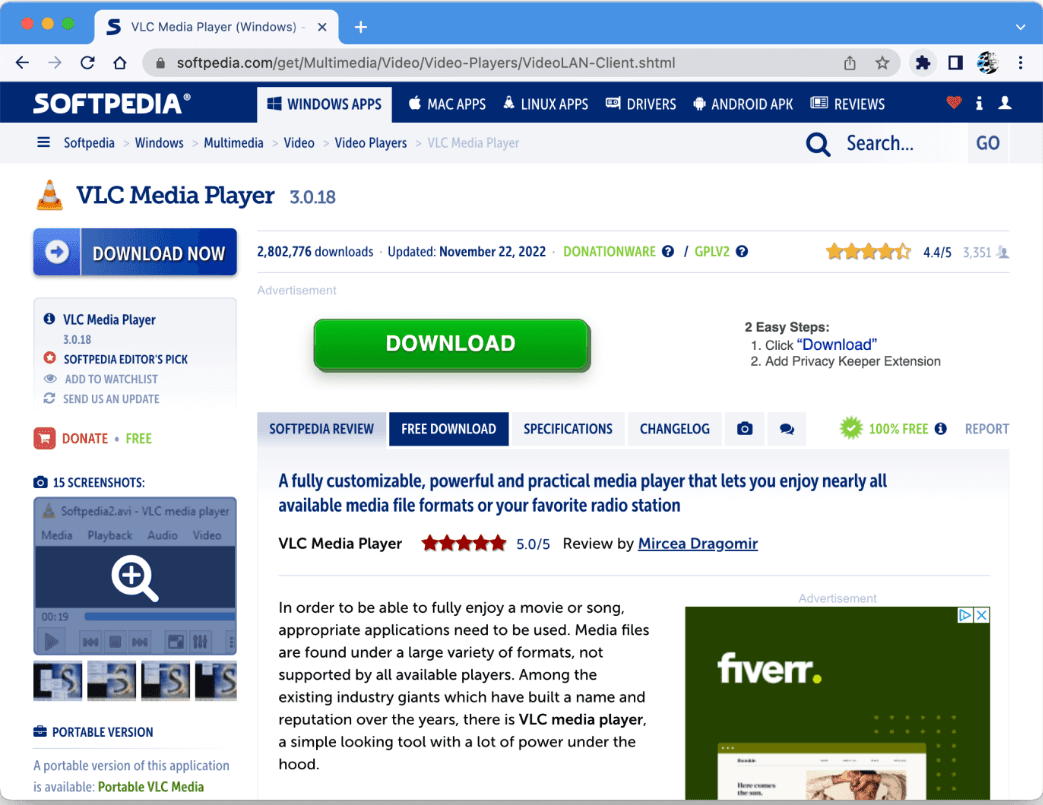The width and height of the screenshot is (1043, 805).
Task: Bookmark this page with the star icon
Action: coord(882,63)
